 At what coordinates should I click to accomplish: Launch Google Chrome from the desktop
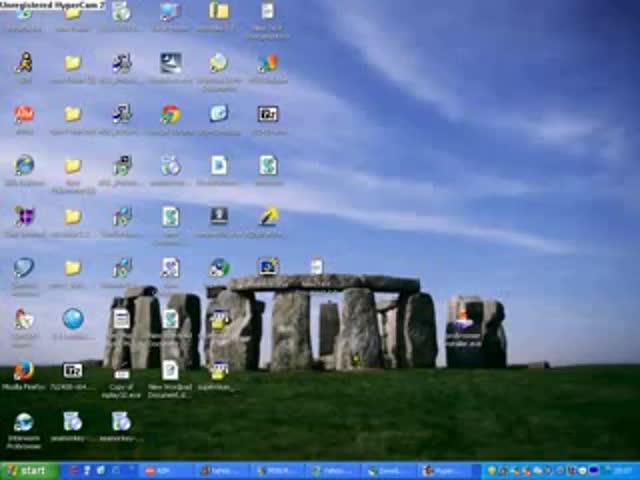pos(170,114)
